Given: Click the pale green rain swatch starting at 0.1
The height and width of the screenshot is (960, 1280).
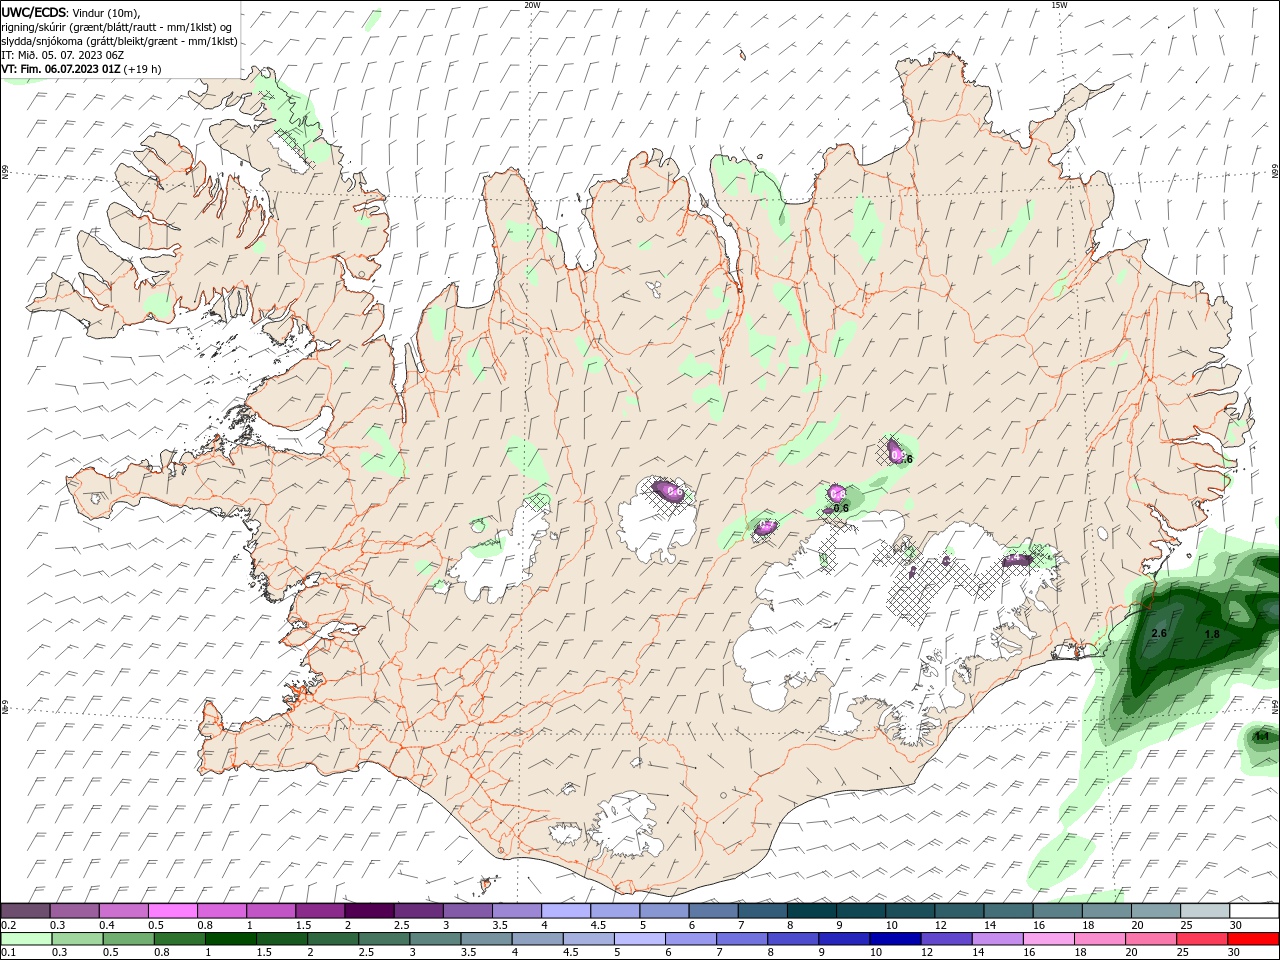Looking at the screenshot, I should pyautogui.click(x=26, y=939).
